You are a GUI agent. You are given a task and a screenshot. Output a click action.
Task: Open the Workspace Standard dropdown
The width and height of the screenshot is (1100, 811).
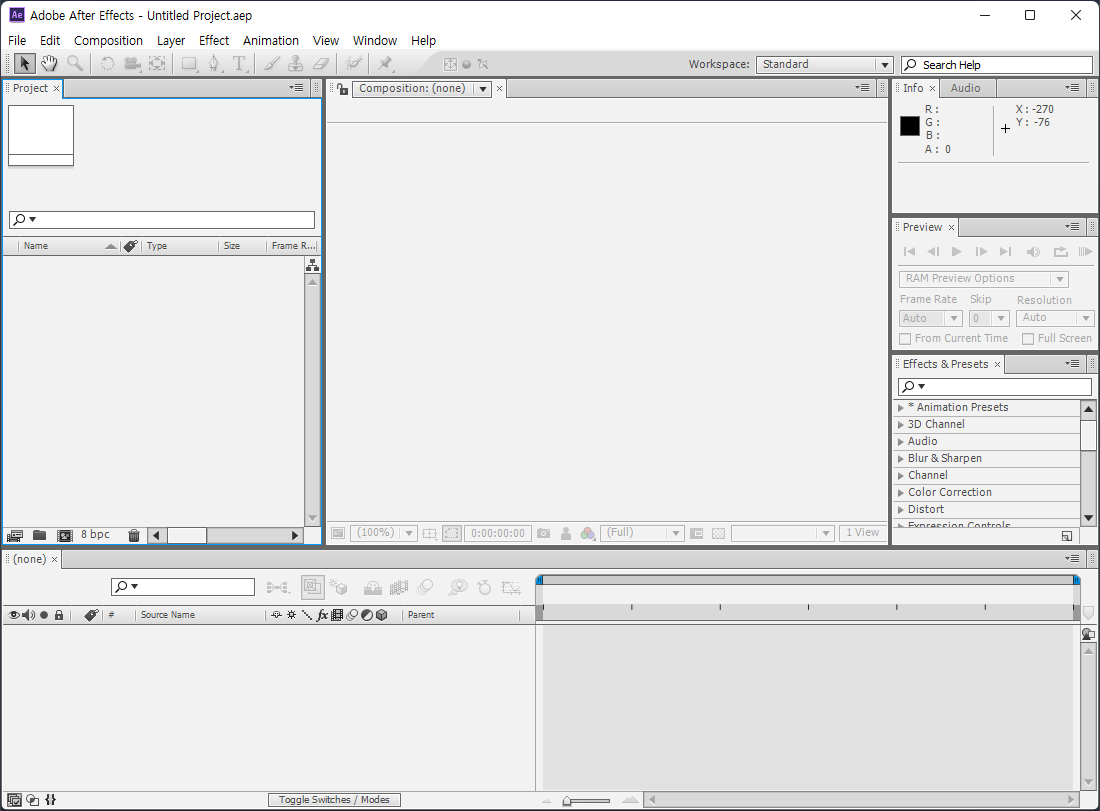pos(824,65)
